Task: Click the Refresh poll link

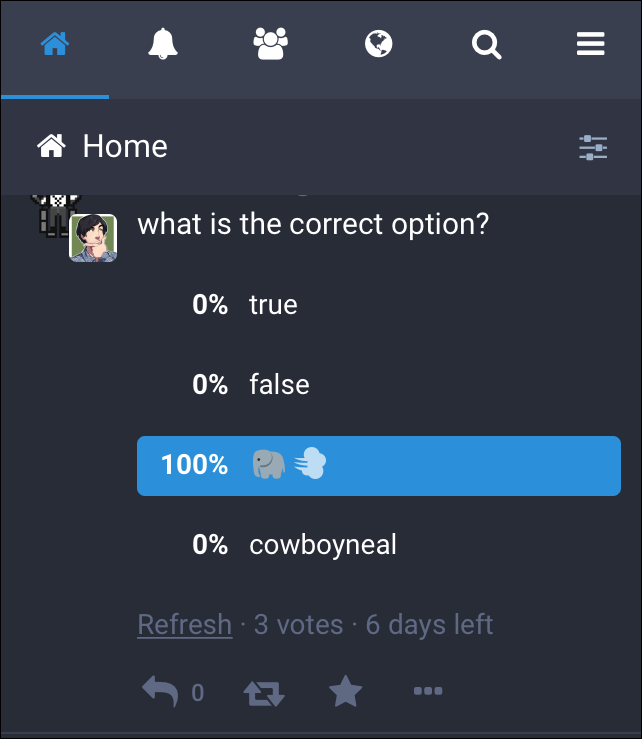Action: coord(184,625)
